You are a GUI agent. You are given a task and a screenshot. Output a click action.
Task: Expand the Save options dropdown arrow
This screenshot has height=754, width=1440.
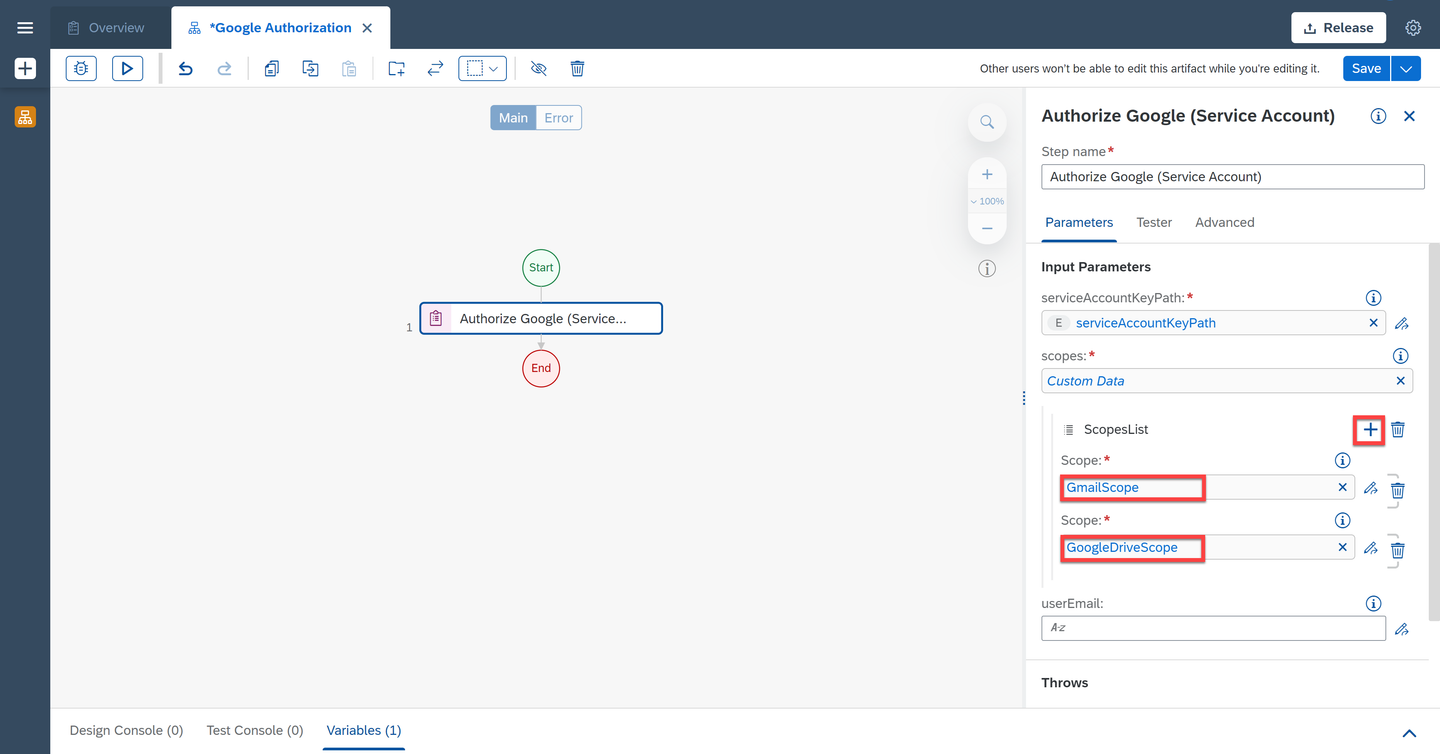(x=1406, y=68)
